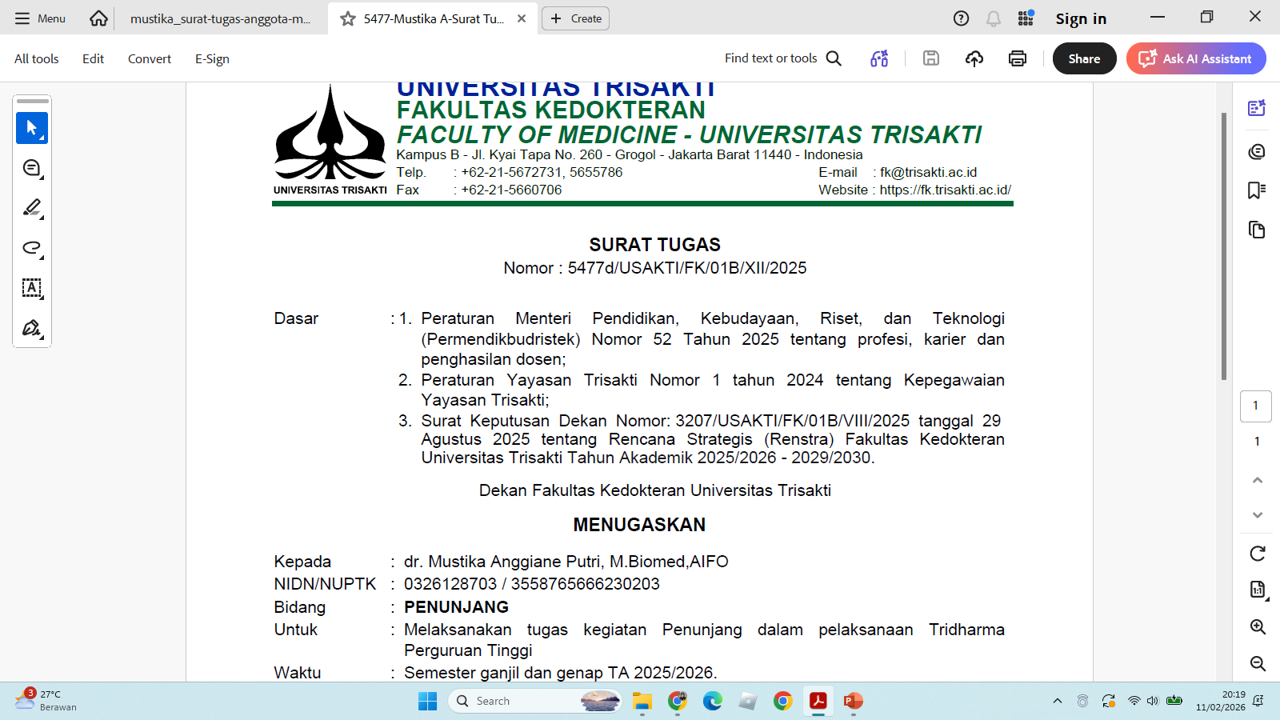Show hidden system tray icons chevron
The width and height of the screenshot is (1280, 720).
(x=1057, y=701)
